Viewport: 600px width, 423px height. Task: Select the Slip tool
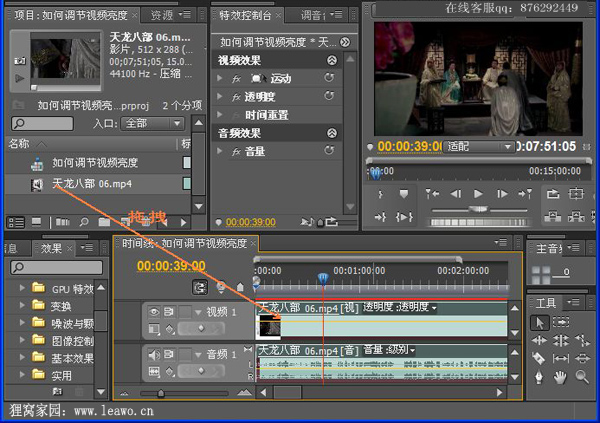tap(561, 358)
